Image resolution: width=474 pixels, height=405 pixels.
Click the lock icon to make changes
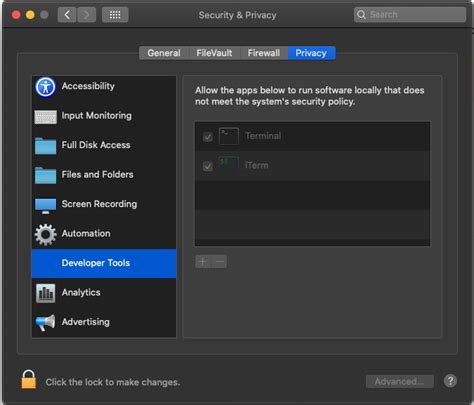tap(29, 379)
